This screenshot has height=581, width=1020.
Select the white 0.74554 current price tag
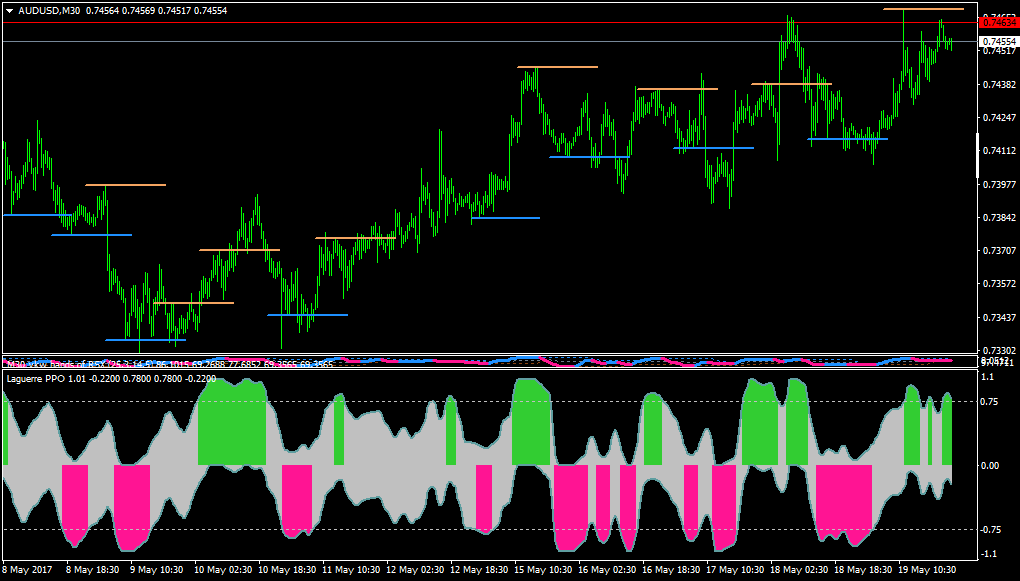999,41
